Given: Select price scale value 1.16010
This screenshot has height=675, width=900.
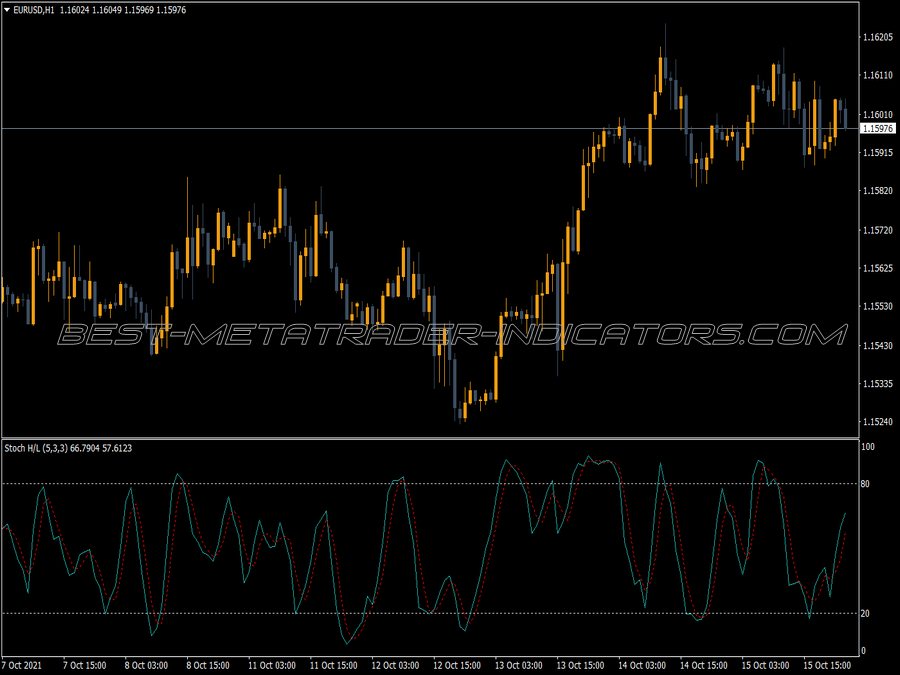Looking at the screenshot, I should click(x=878, y=115).
